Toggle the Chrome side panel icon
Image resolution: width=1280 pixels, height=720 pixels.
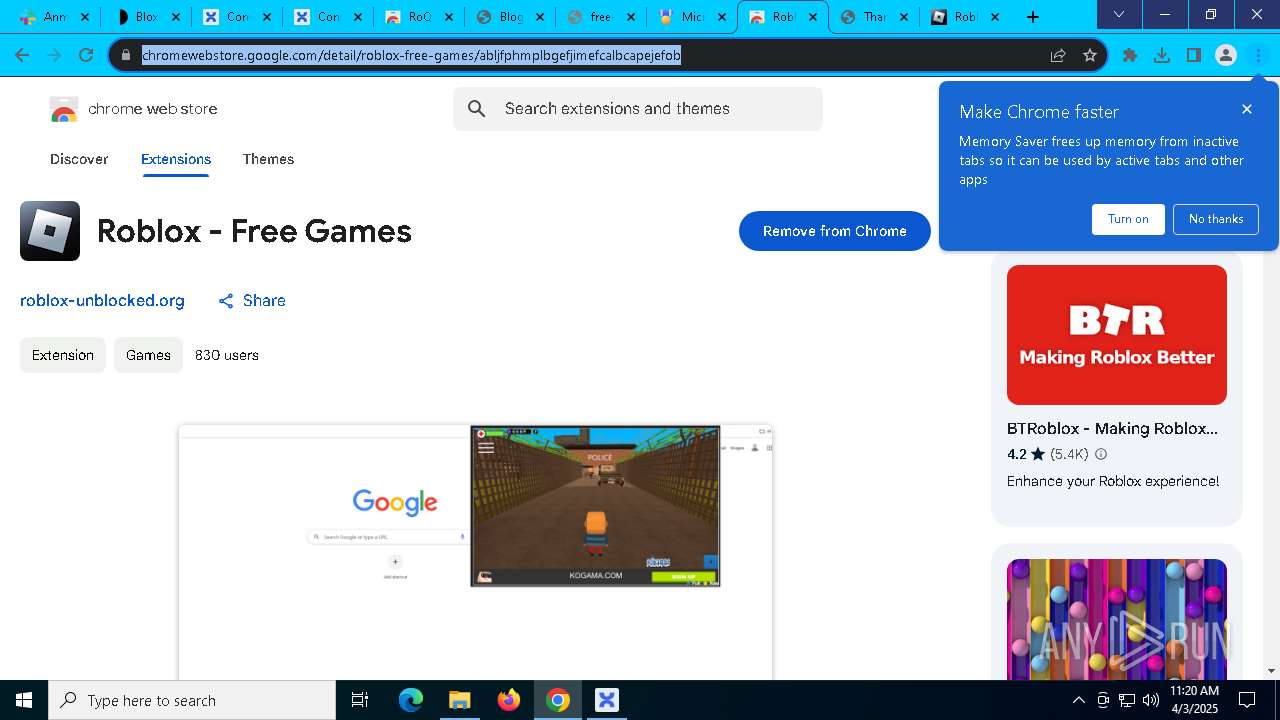[1194, 55]
